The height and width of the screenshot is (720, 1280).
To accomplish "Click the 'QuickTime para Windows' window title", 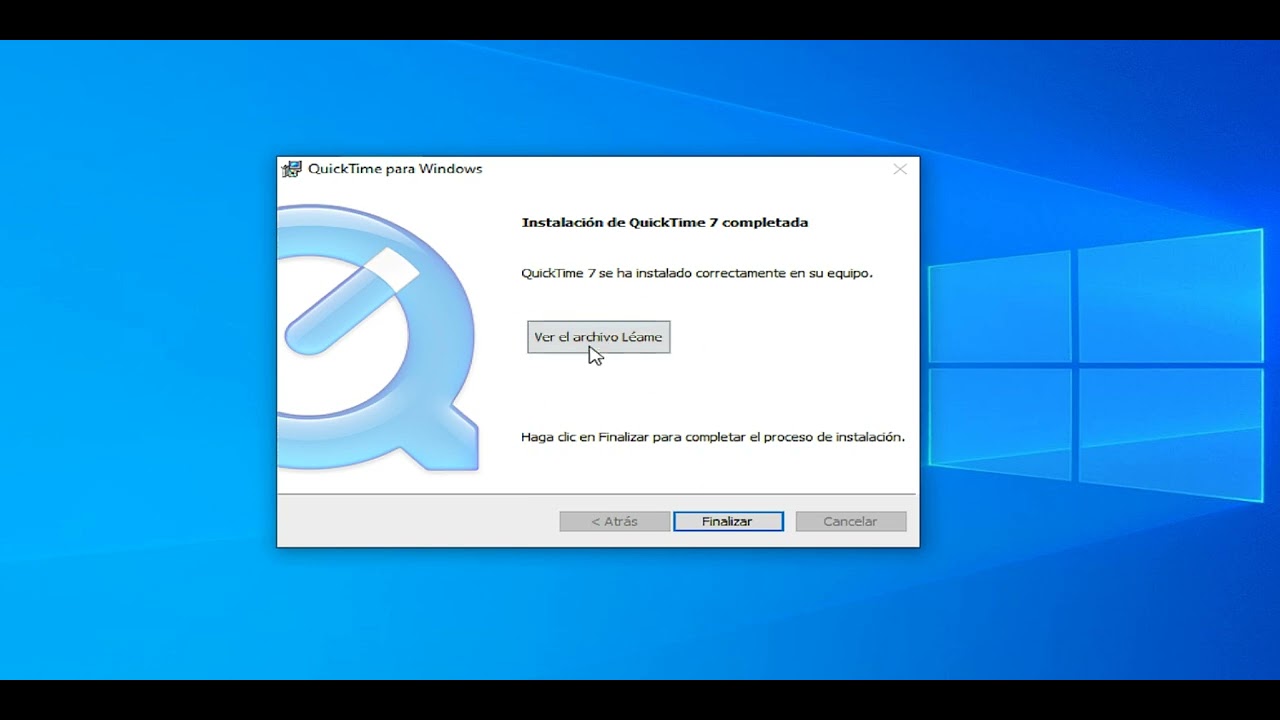I will (395, 169).
